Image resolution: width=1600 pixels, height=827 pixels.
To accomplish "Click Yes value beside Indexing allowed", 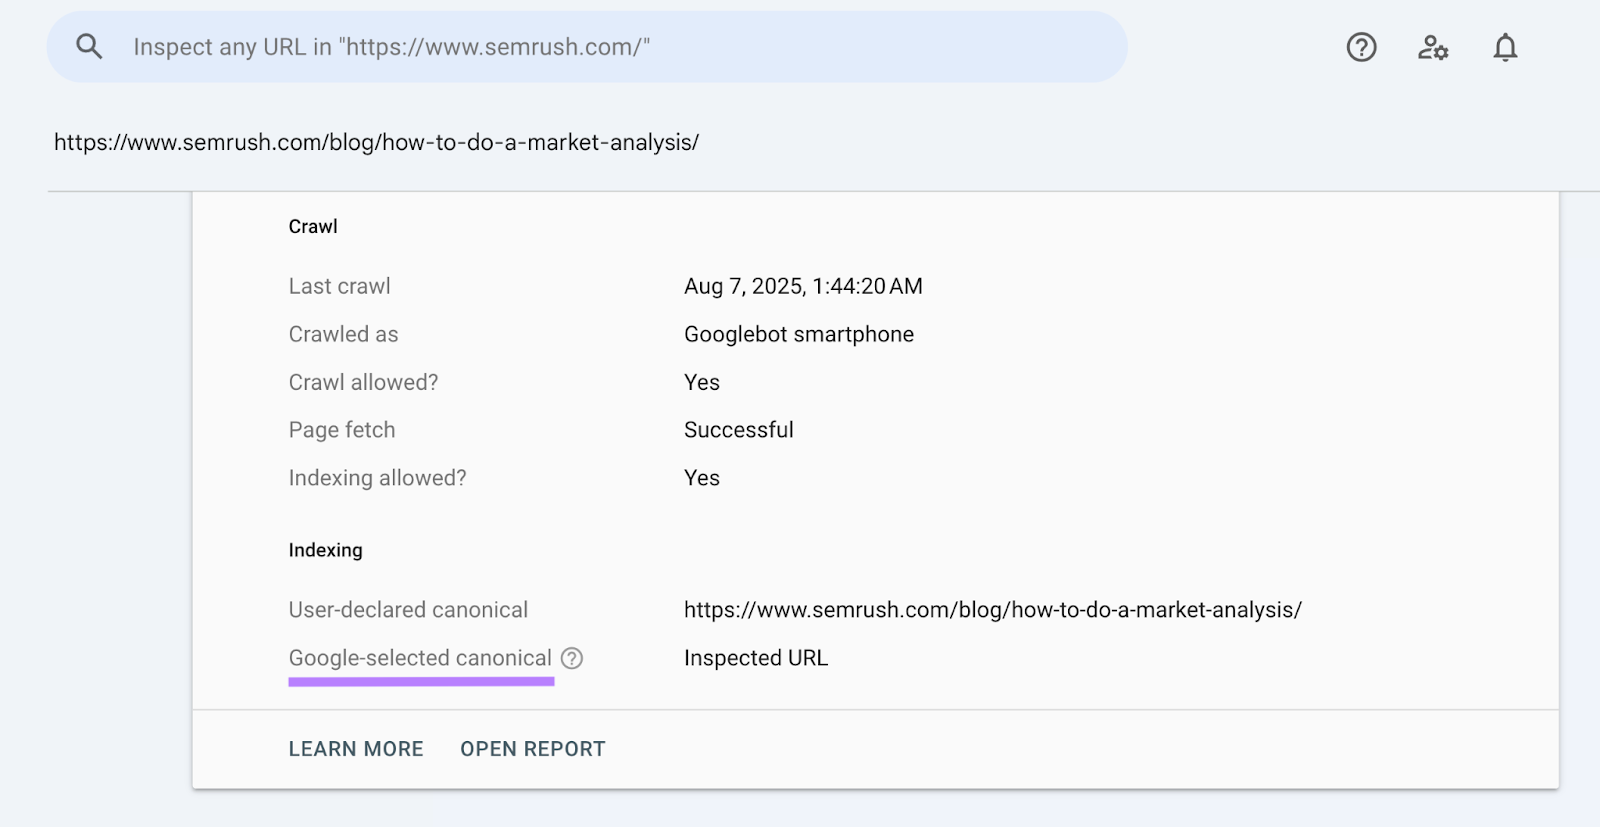I will pos(701,478).
